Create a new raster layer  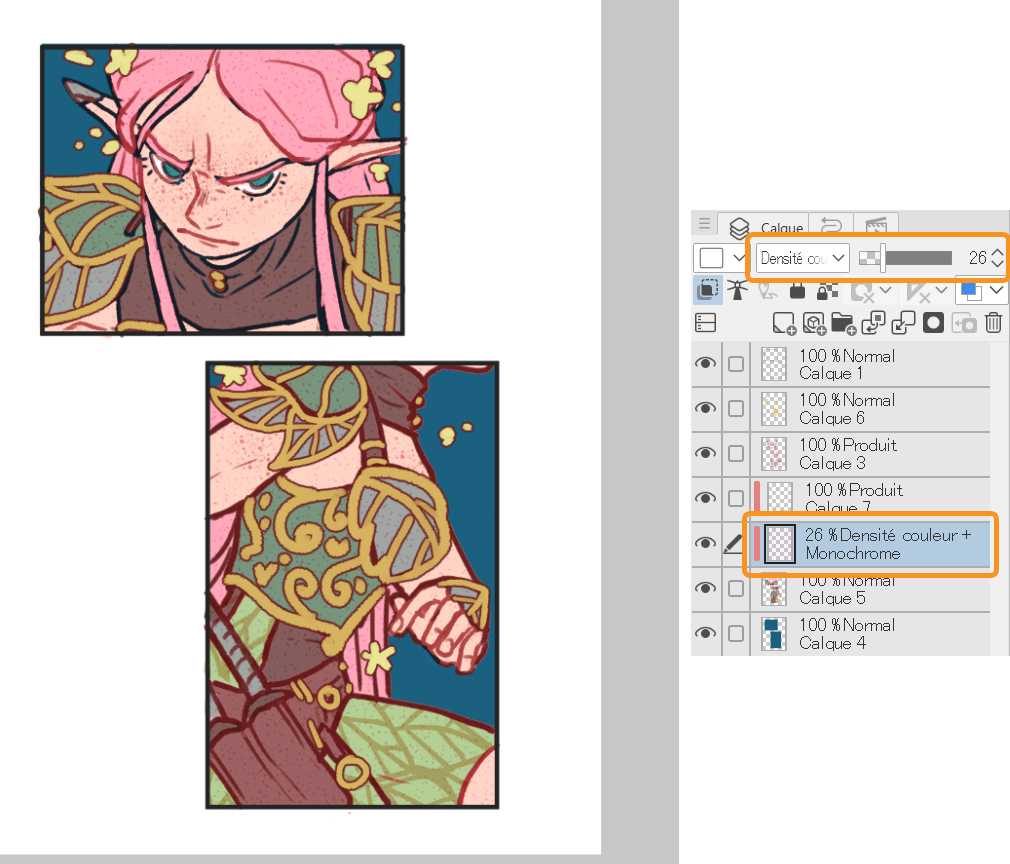click(x=784, y=323)
